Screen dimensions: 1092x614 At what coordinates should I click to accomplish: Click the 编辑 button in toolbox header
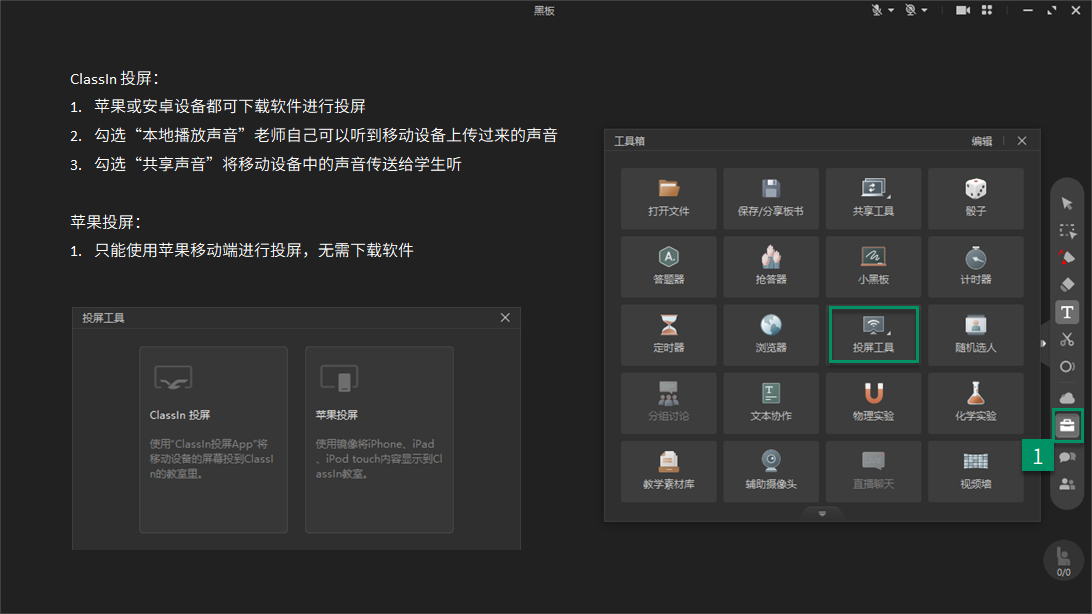tap(982, 141)
